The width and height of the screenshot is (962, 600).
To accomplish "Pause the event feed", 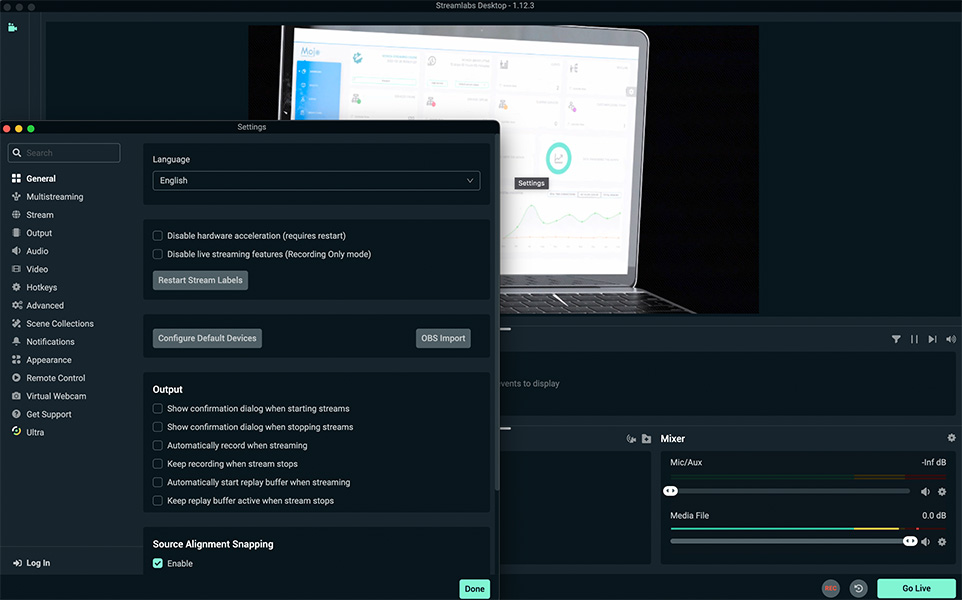I will tap(913, 339).
